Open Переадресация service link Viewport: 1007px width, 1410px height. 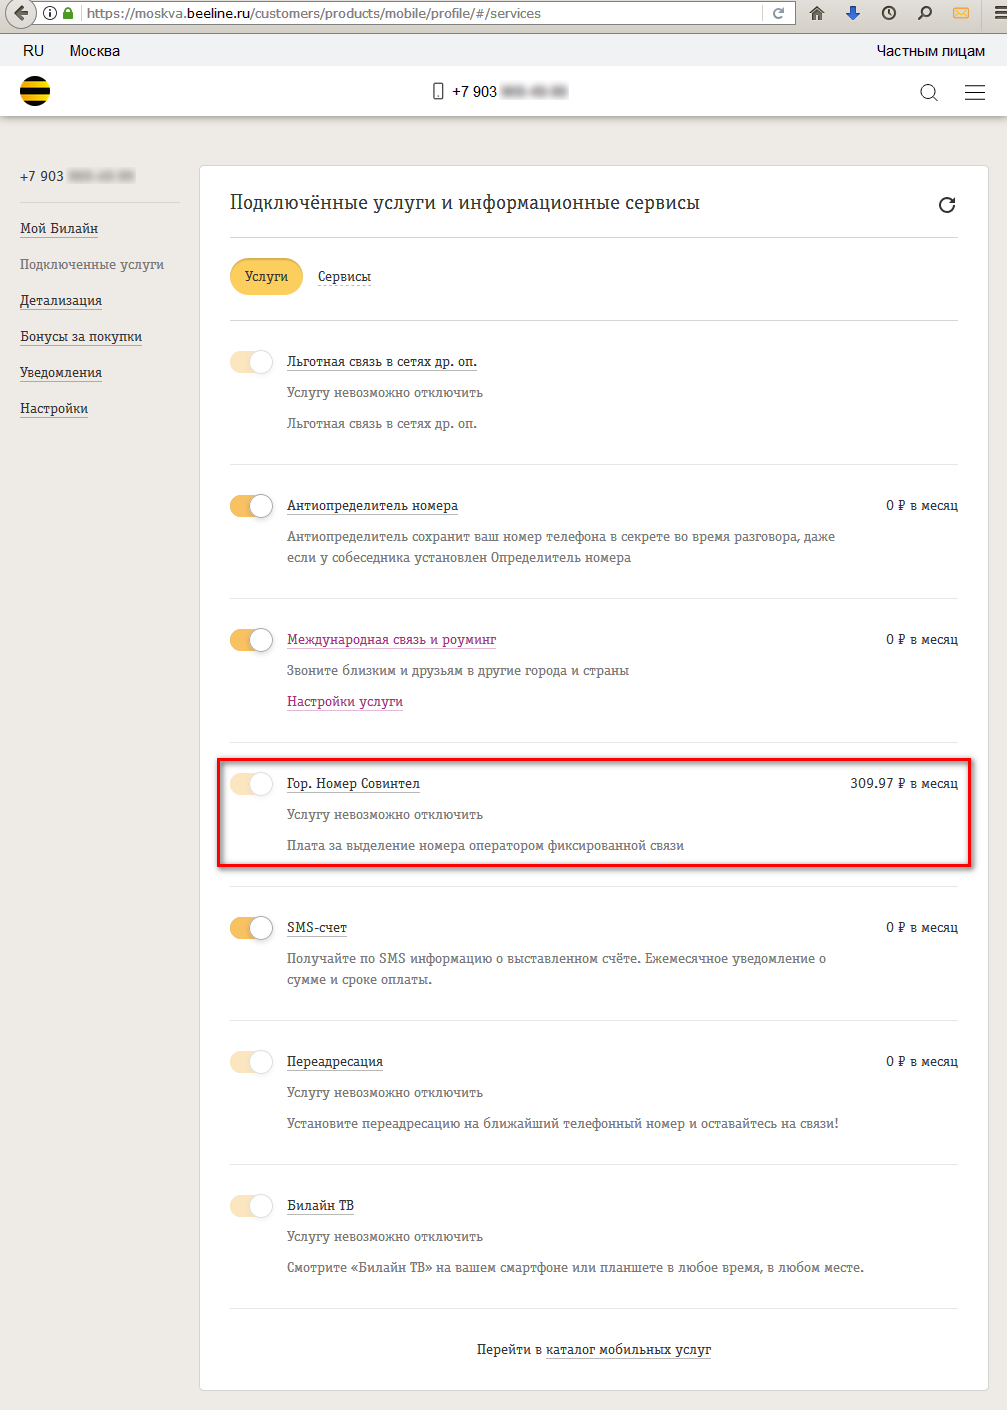tap(335, 1062)
